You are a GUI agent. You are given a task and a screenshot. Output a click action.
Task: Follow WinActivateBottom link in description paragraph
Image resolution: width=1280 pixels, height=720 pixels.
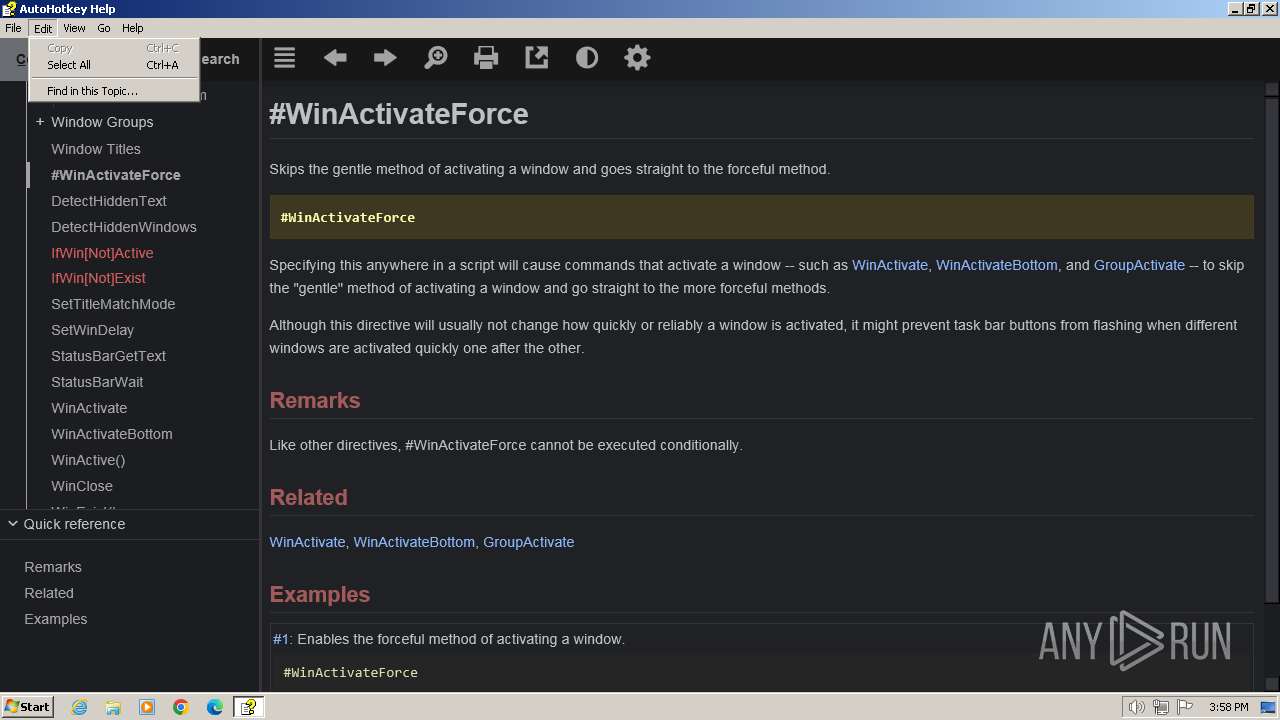point(997,265)
